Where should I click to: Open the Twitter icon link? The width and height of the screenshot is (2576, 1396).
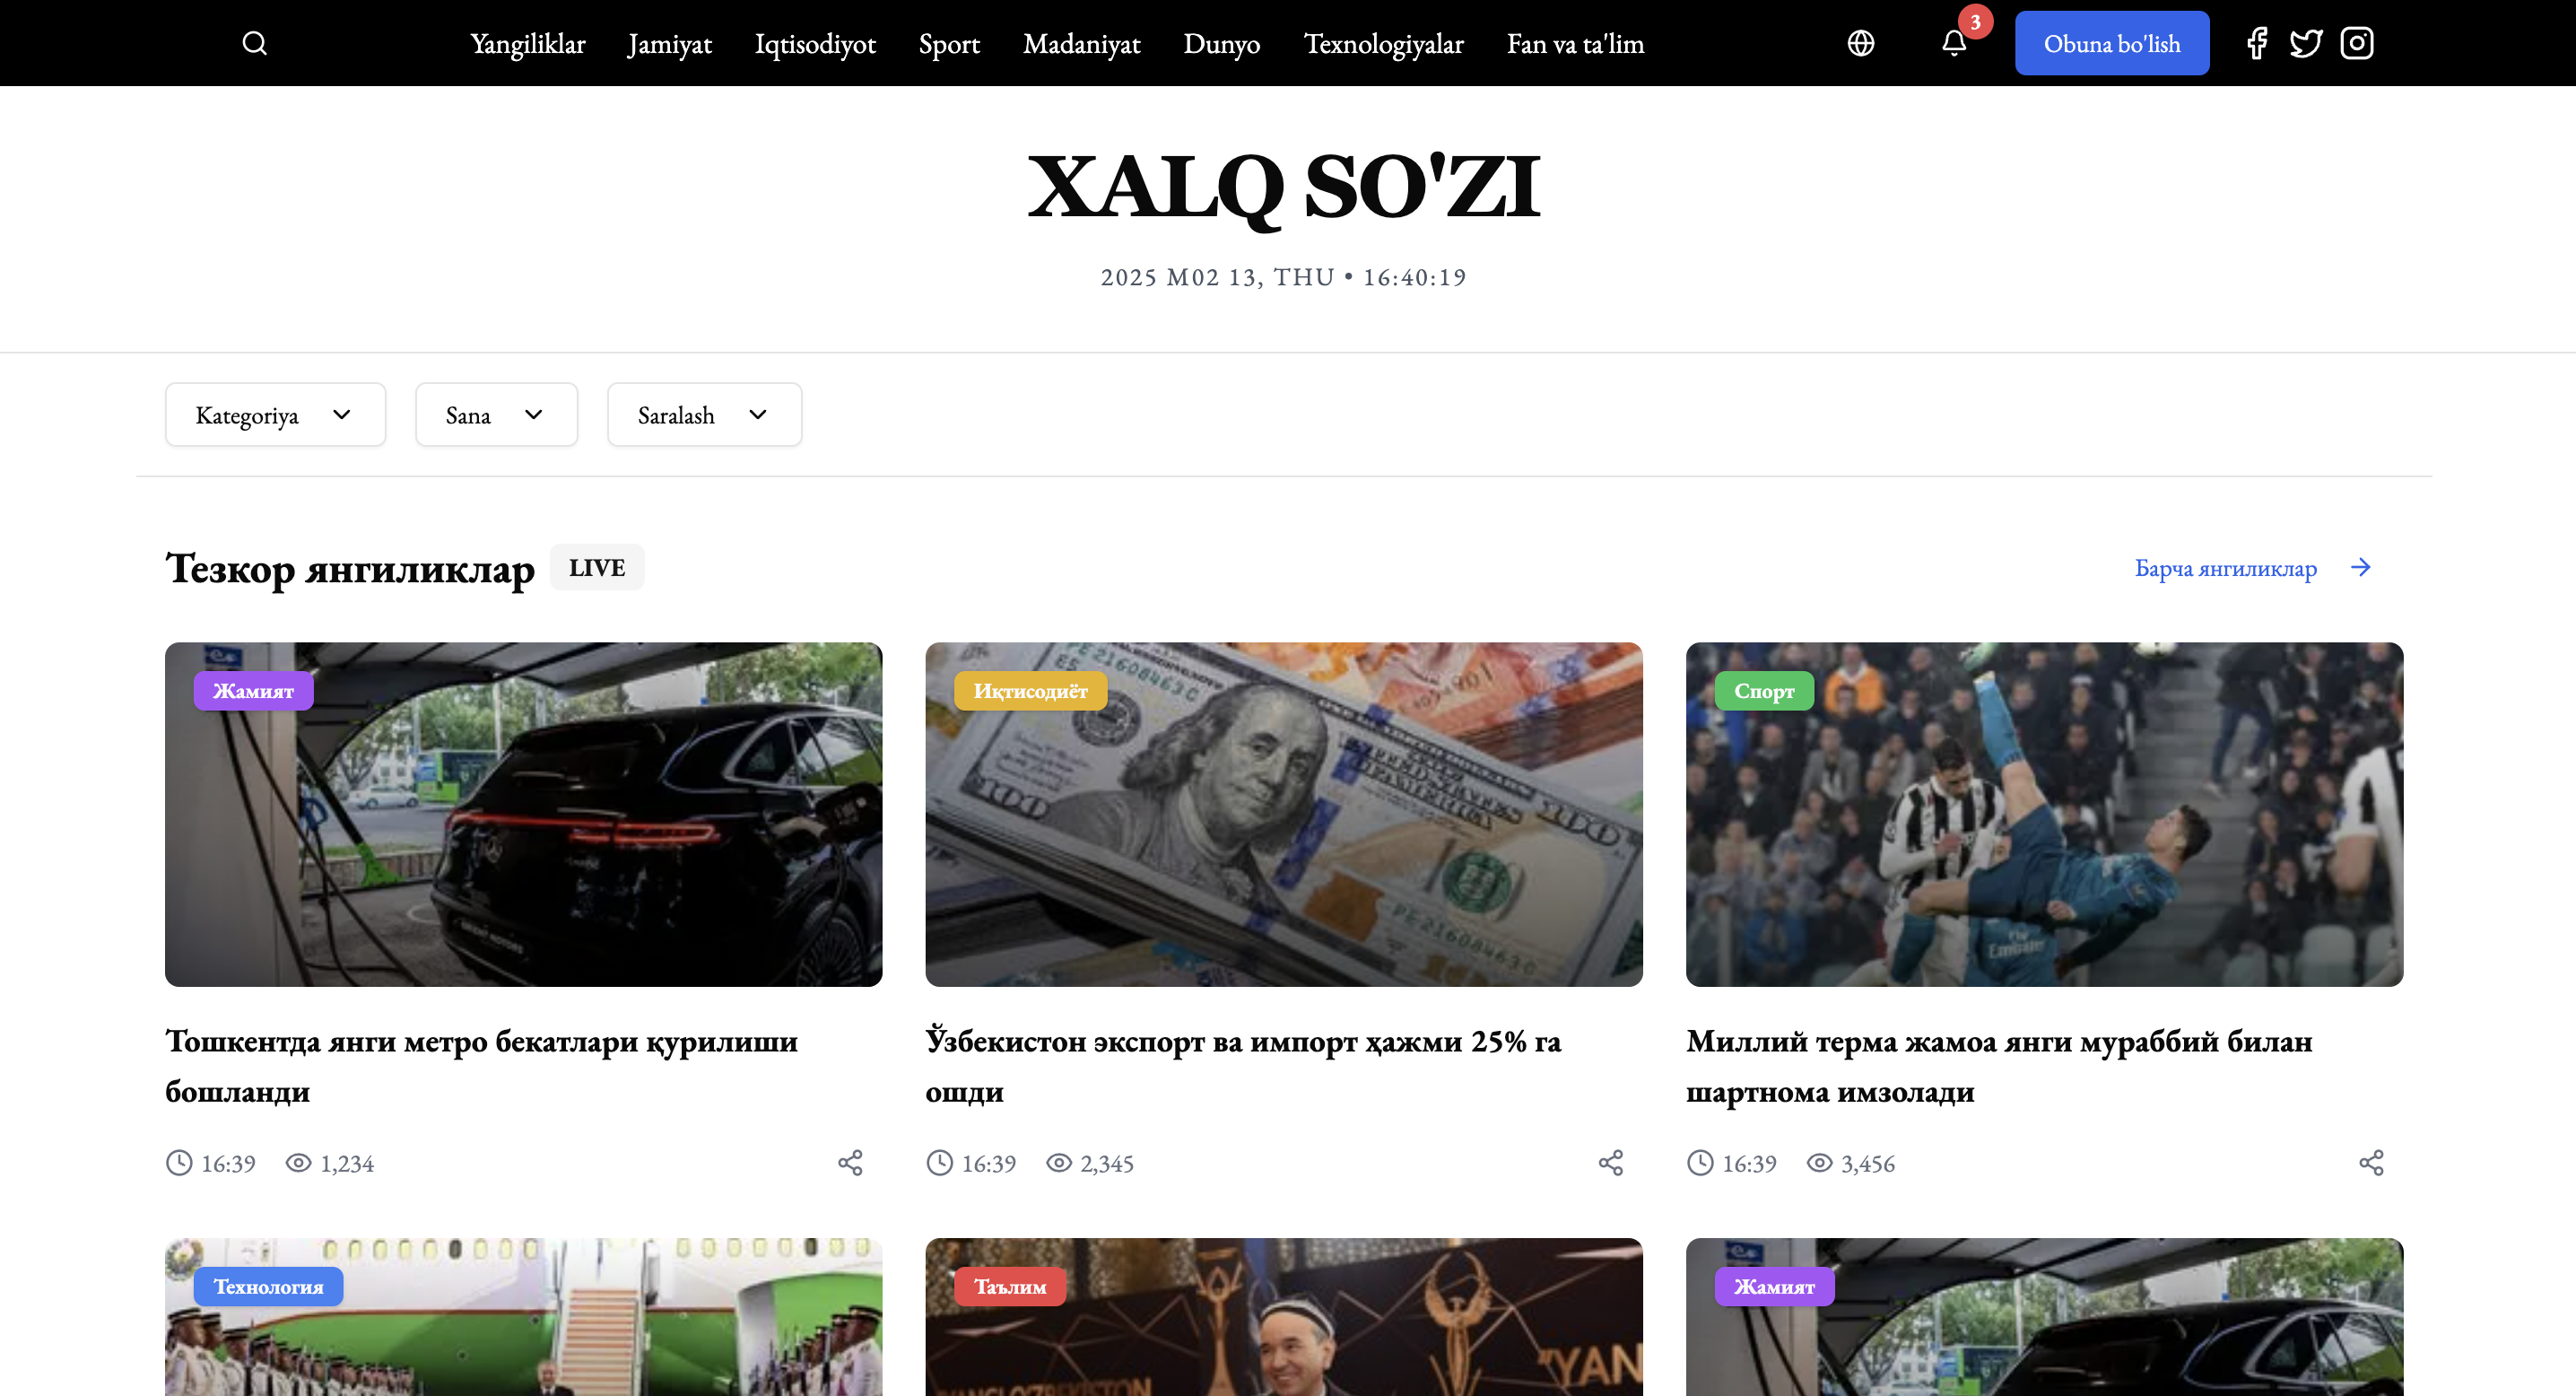pyautogui.click(x=2305, y=43)
